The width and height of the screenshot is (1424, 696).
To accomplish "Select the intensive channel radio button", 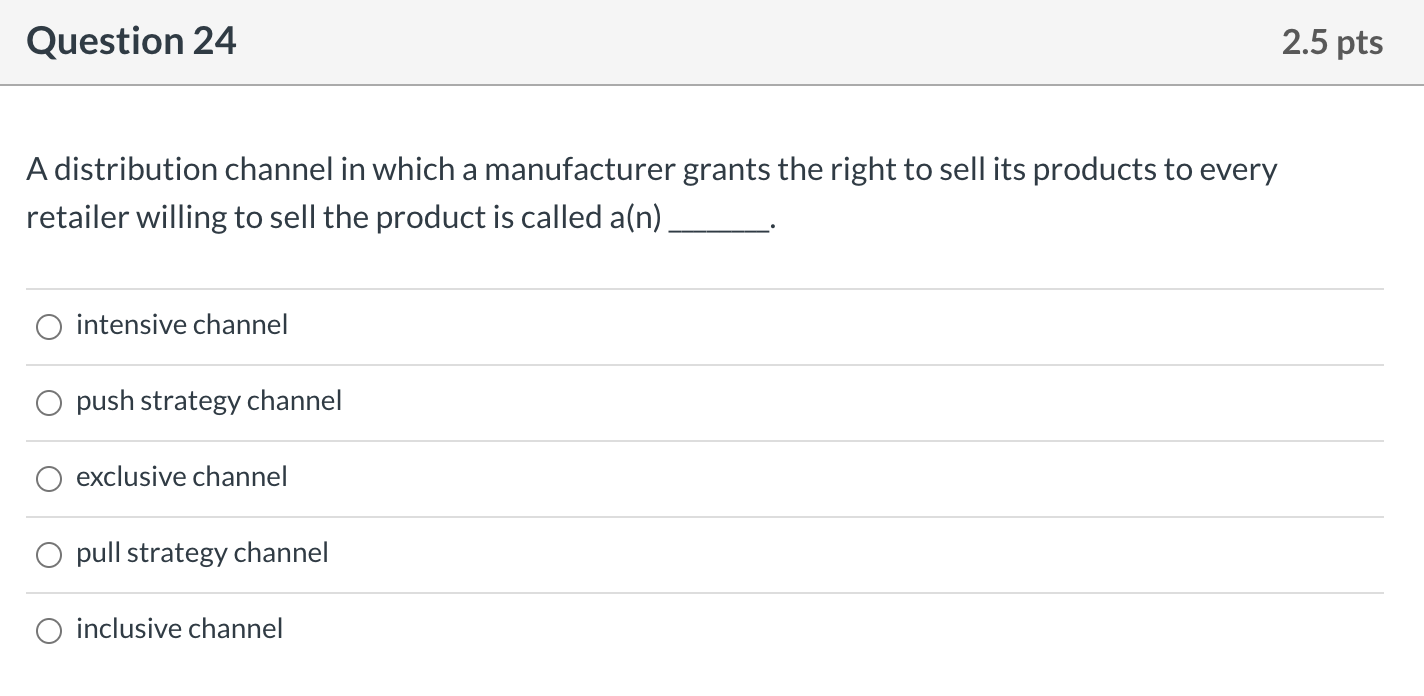I will click(48, 326).
